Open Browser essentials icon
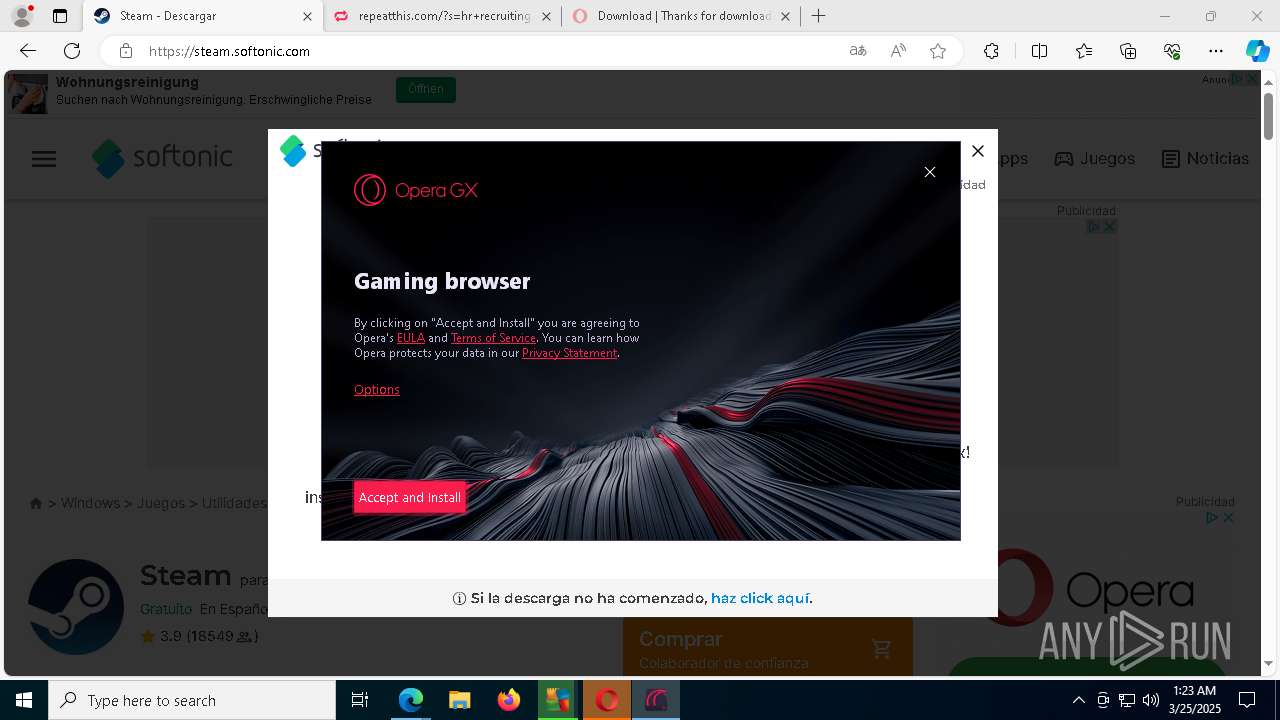 [1172, 51]
